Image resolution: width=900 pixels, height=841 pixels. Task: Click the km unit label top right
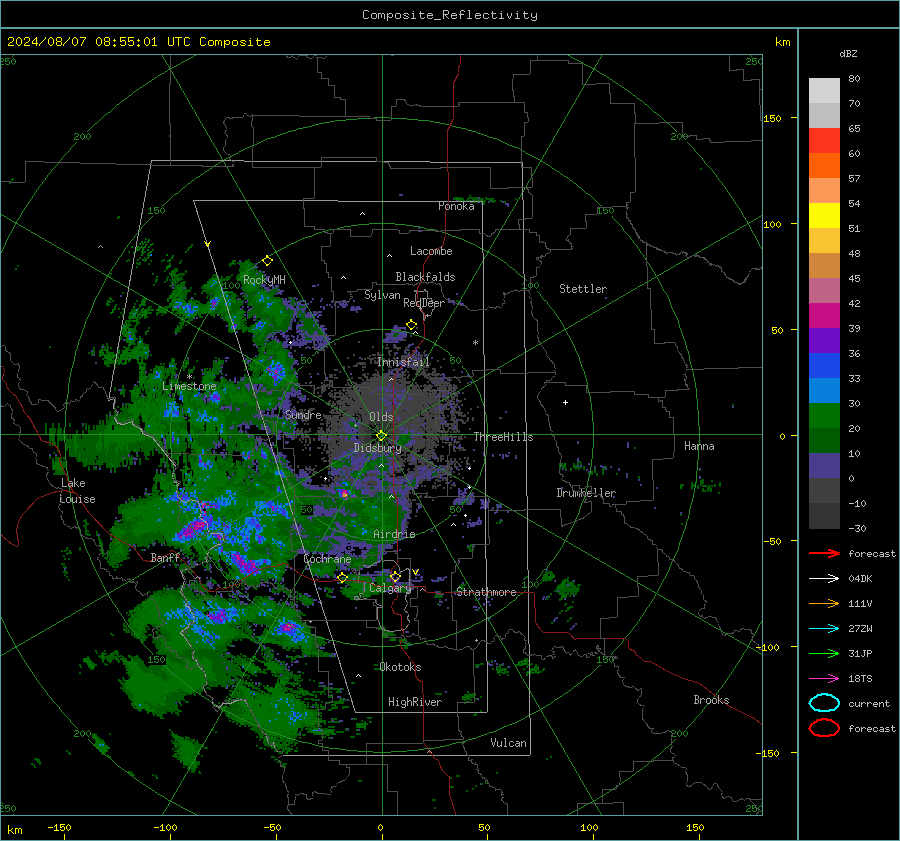[x=783, y=42]
